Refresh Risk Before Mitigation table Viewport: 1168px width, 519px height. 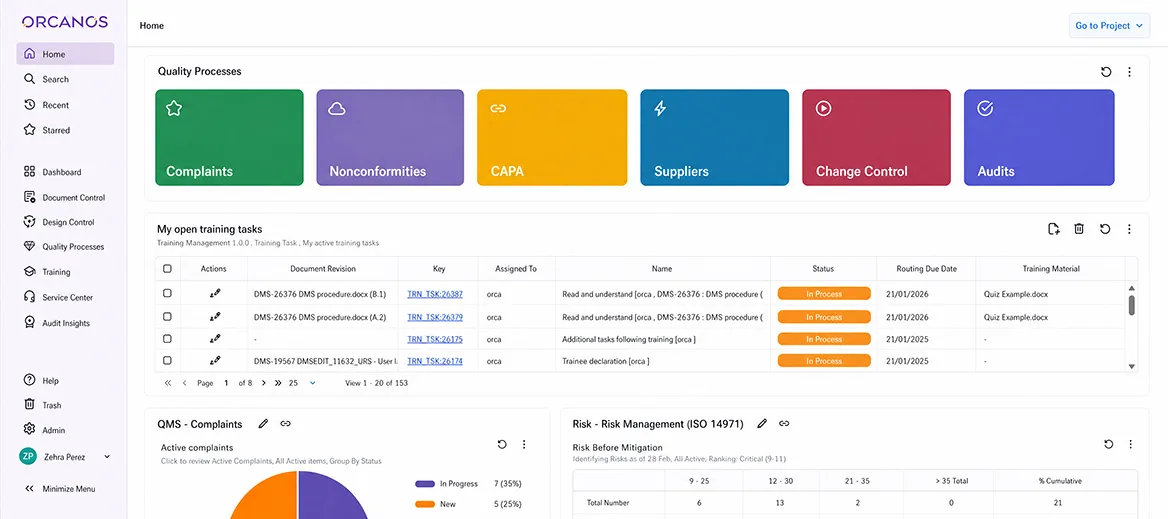1108,445
